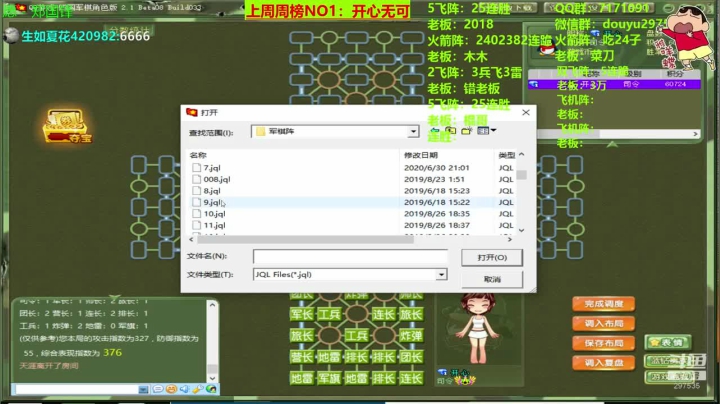Screen dimensions: 720x404
Task: Click the chat log scrollbar thumb
Action: pyautogui.click(x=212, y=368)
